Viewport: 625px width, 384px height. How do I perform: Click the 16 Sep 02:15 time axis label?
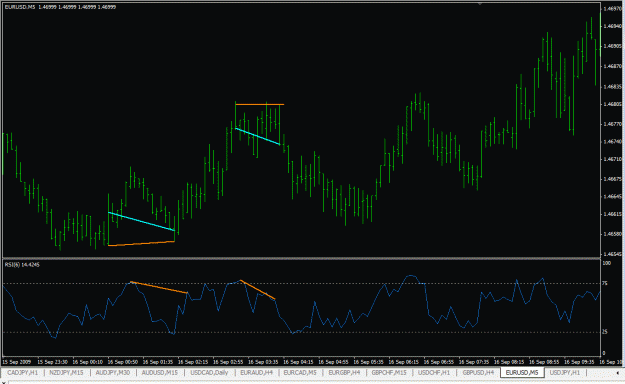coord(193,362)
